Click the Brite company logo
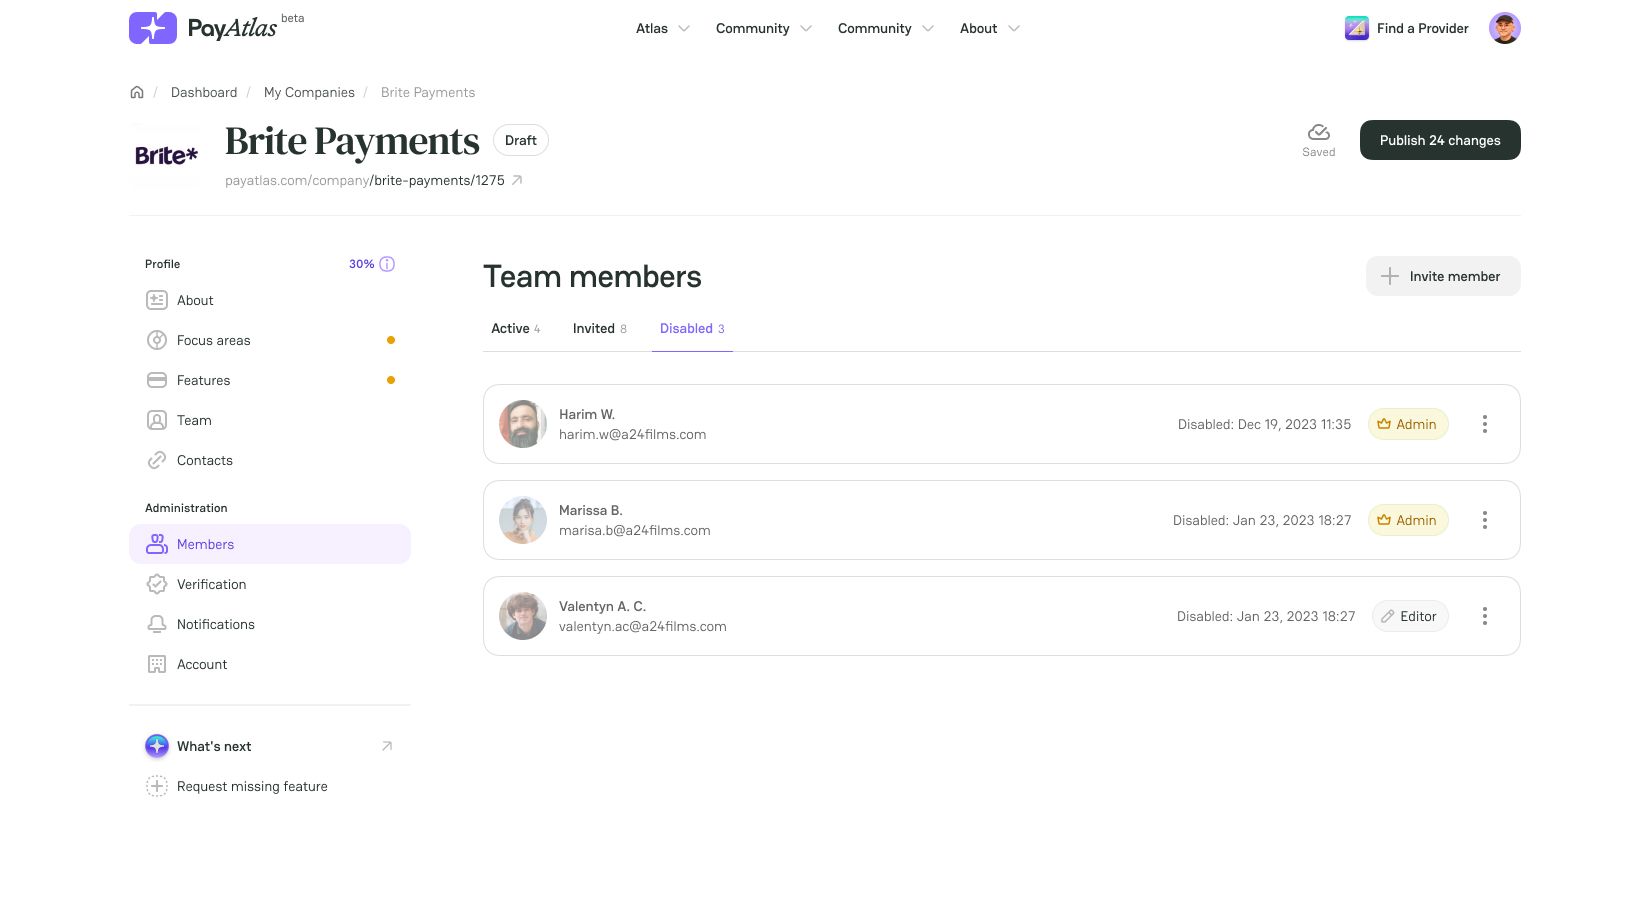This screenshot has width=1650, height=900. (x=166, y=156)
